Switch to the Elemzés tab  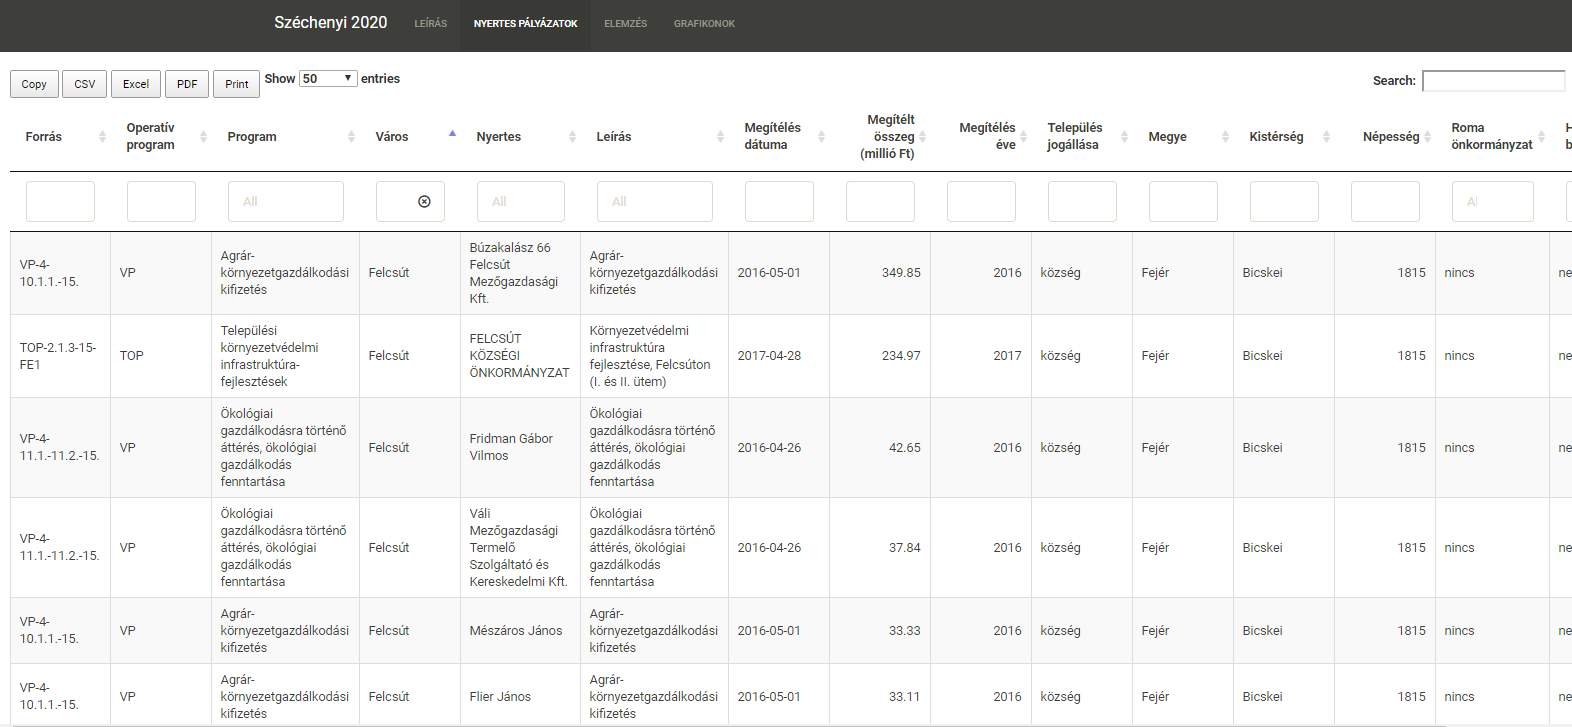625,24
